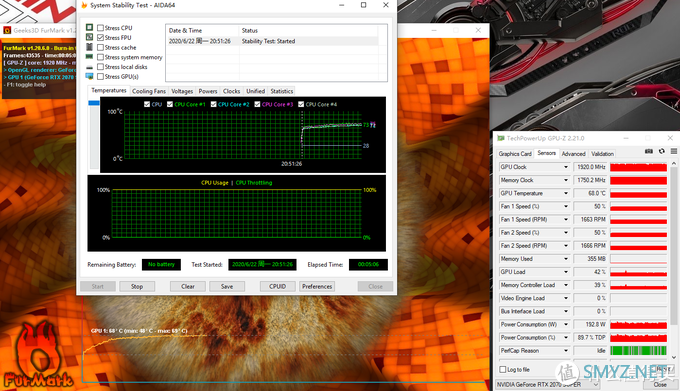Switch to Clocks tab
Screen dimensions: 680x391
232,91
